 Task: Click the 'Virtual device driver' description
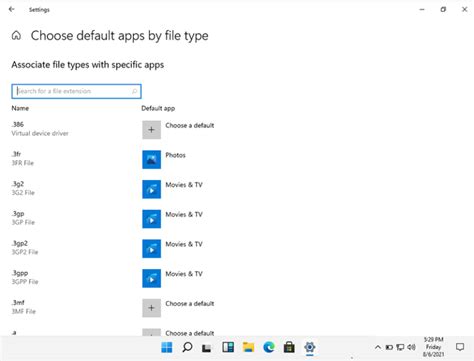[40, 133]
